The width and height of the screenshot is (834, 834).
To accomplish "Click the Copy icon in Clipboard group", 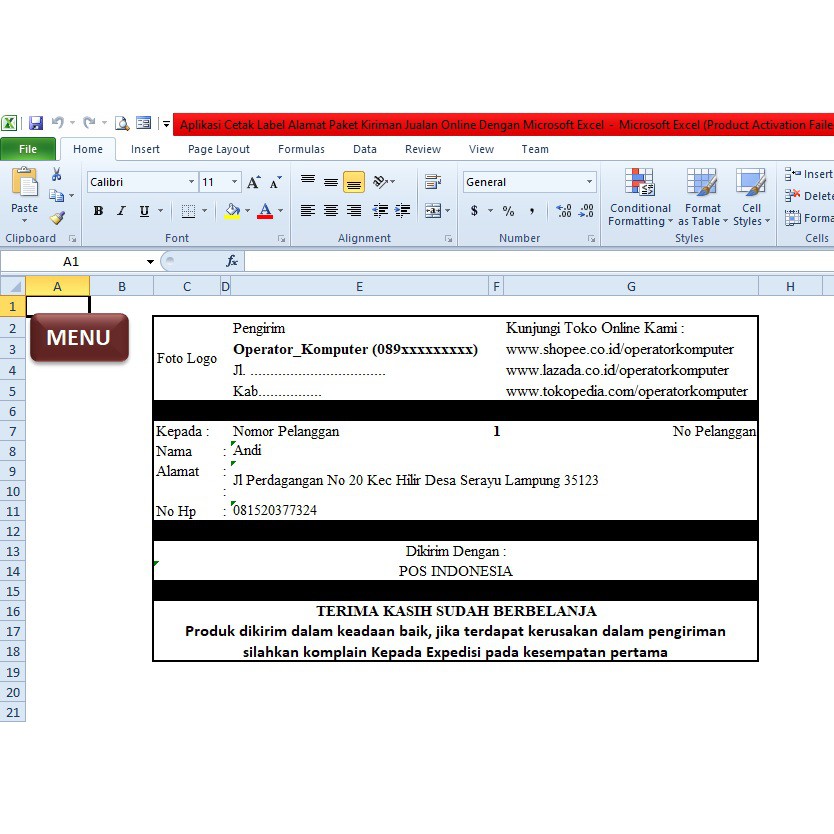I will coord(56,196).
